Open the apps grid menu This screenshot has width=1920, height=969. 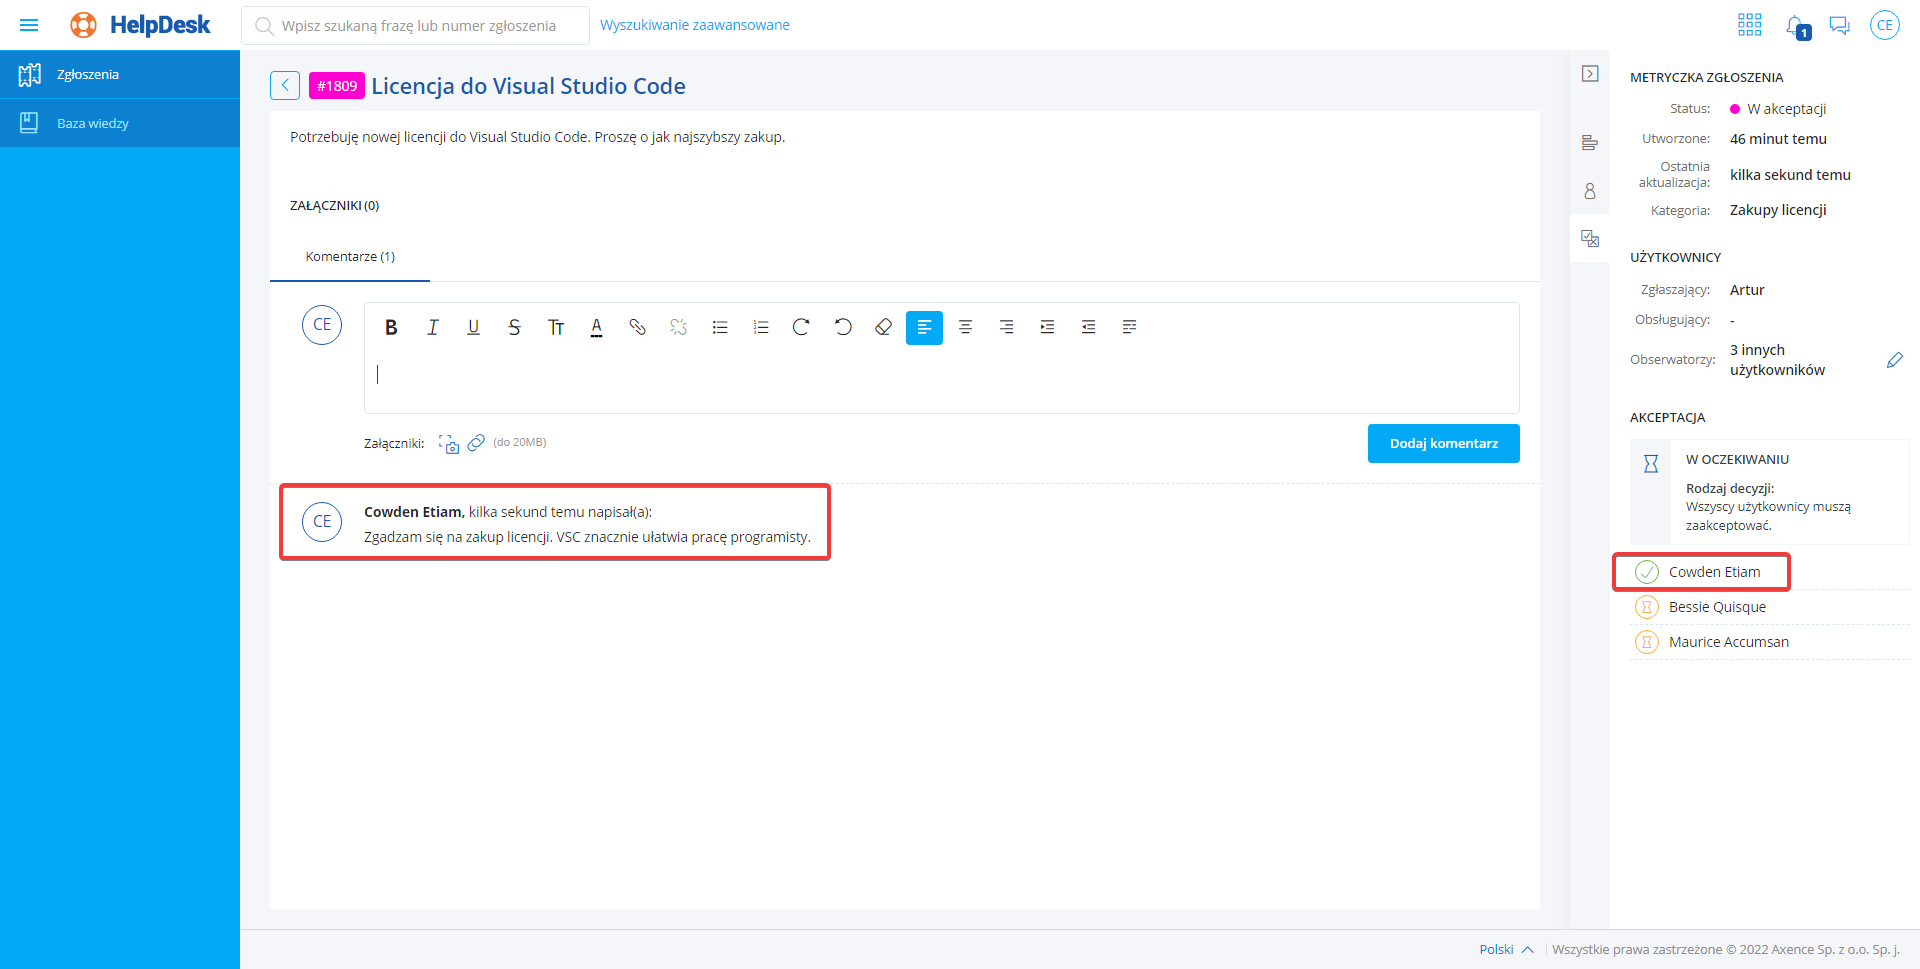click(x=1749, y=25)
